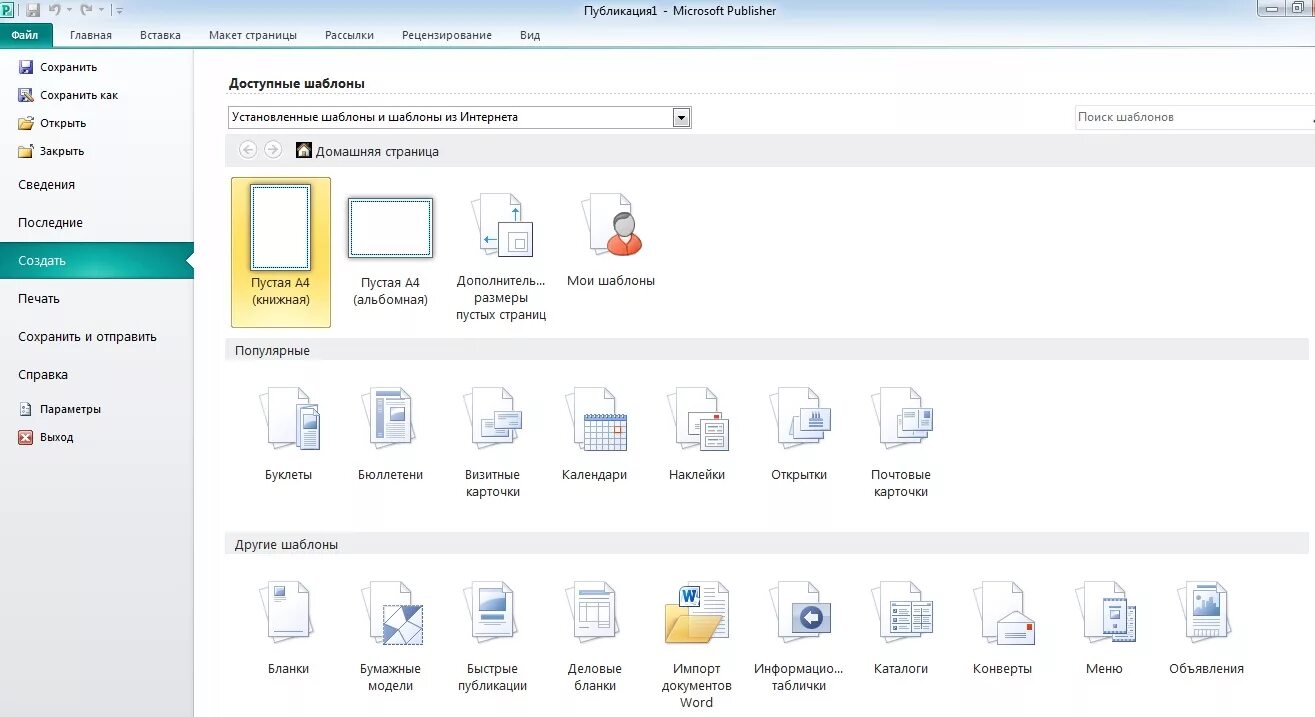Choose the Меню template category
The height and width of the screenshot is (717, 1315).
pyautogui.click(x=1105, y=628)
